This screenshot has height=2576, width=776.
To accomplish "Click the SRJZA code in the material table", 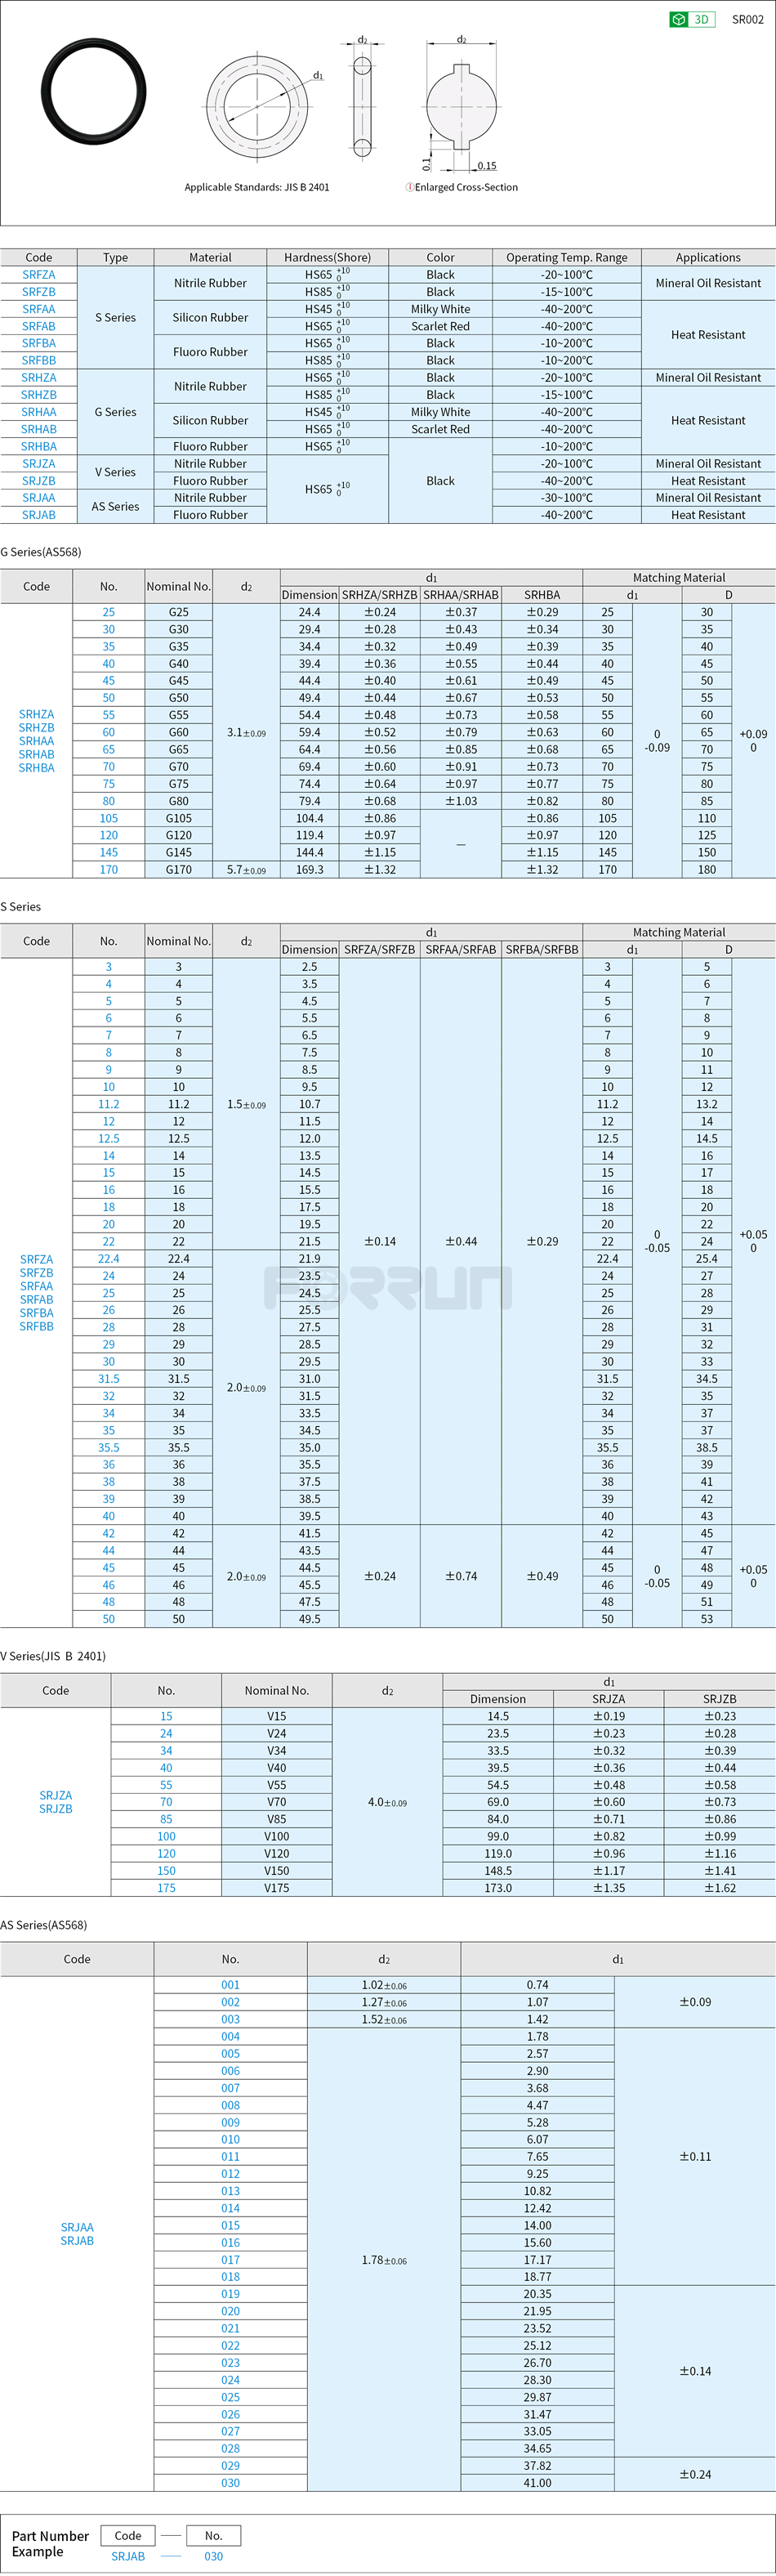I will click(39, 464).
